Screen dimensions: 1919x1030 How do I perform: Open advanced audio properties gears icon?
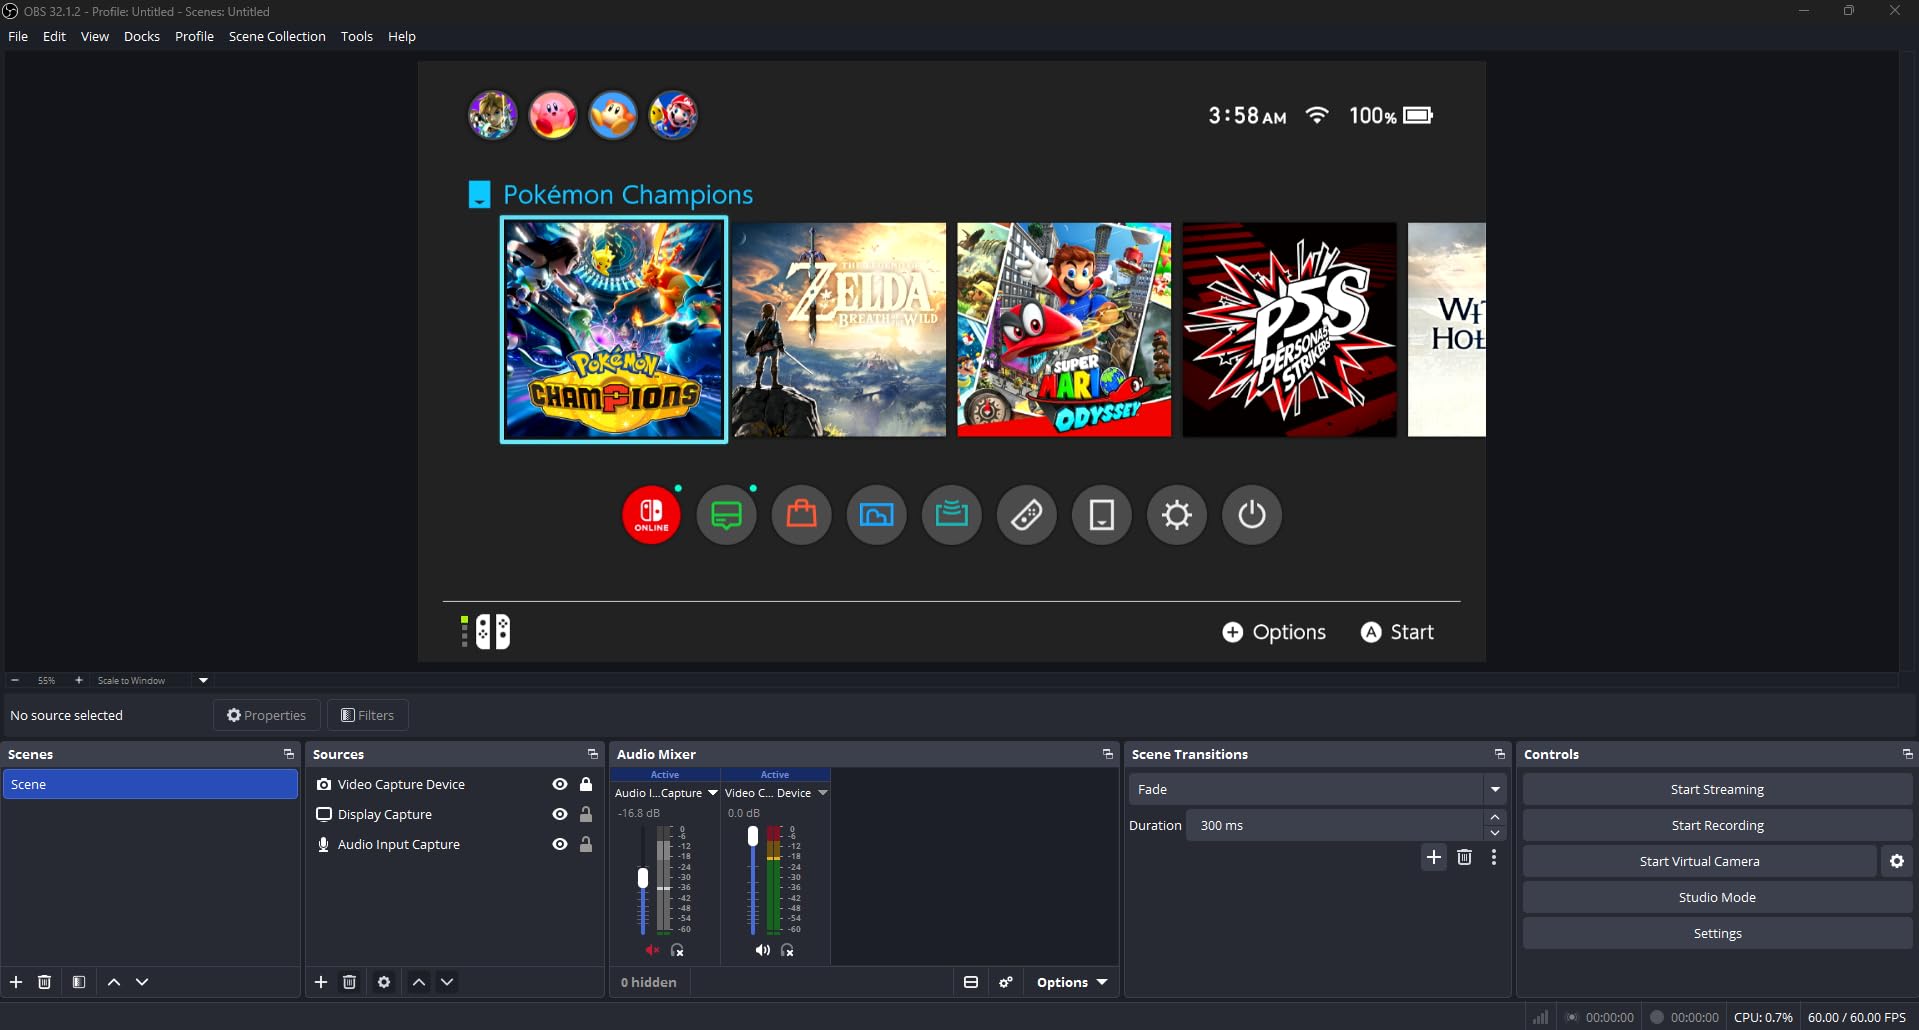pos(1006,982)
